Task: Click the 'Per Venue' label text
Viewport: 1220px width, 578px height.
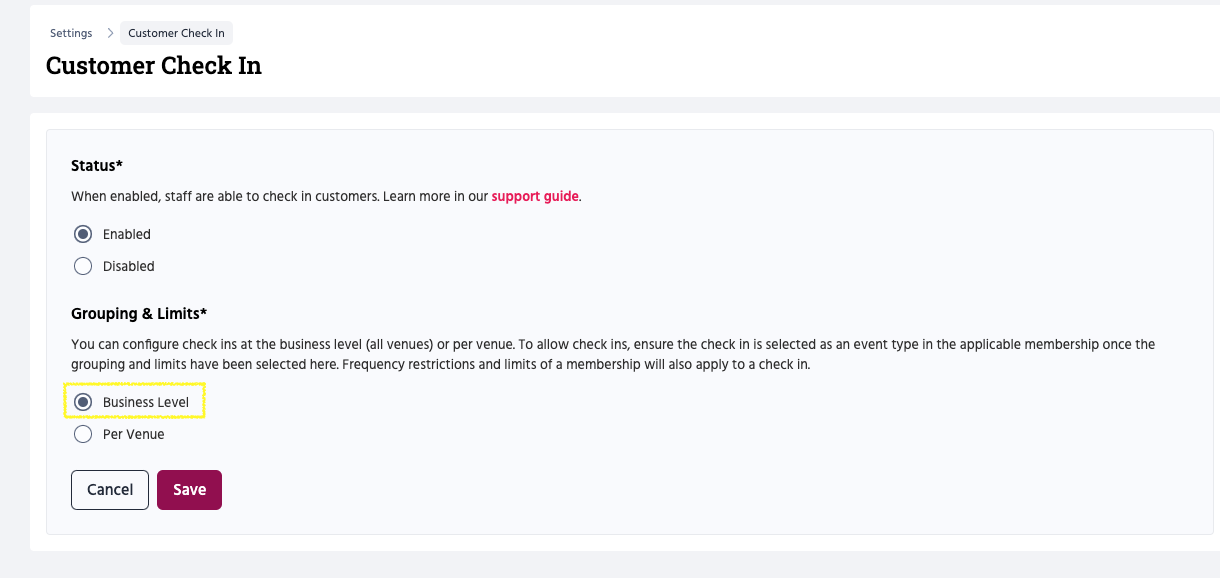Action: 133,434
